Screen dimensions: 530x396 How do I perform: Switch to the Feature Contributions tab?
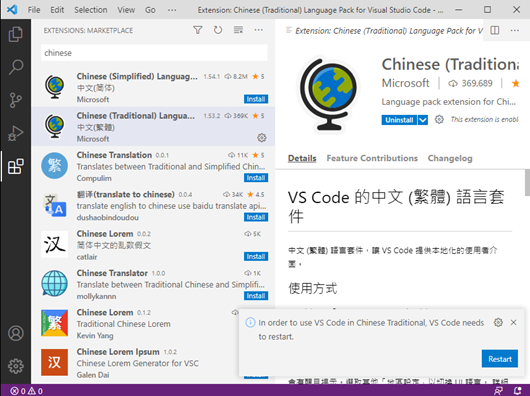(x=372, y=158)
